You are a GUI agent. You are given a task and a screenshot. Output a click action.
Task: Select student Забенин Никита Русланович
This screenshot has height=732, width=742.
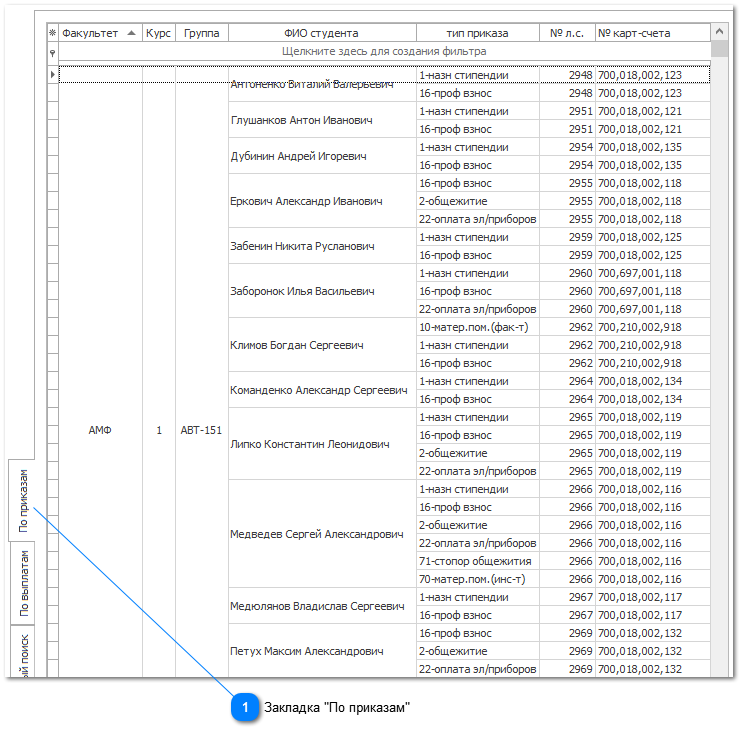[322, 246]
